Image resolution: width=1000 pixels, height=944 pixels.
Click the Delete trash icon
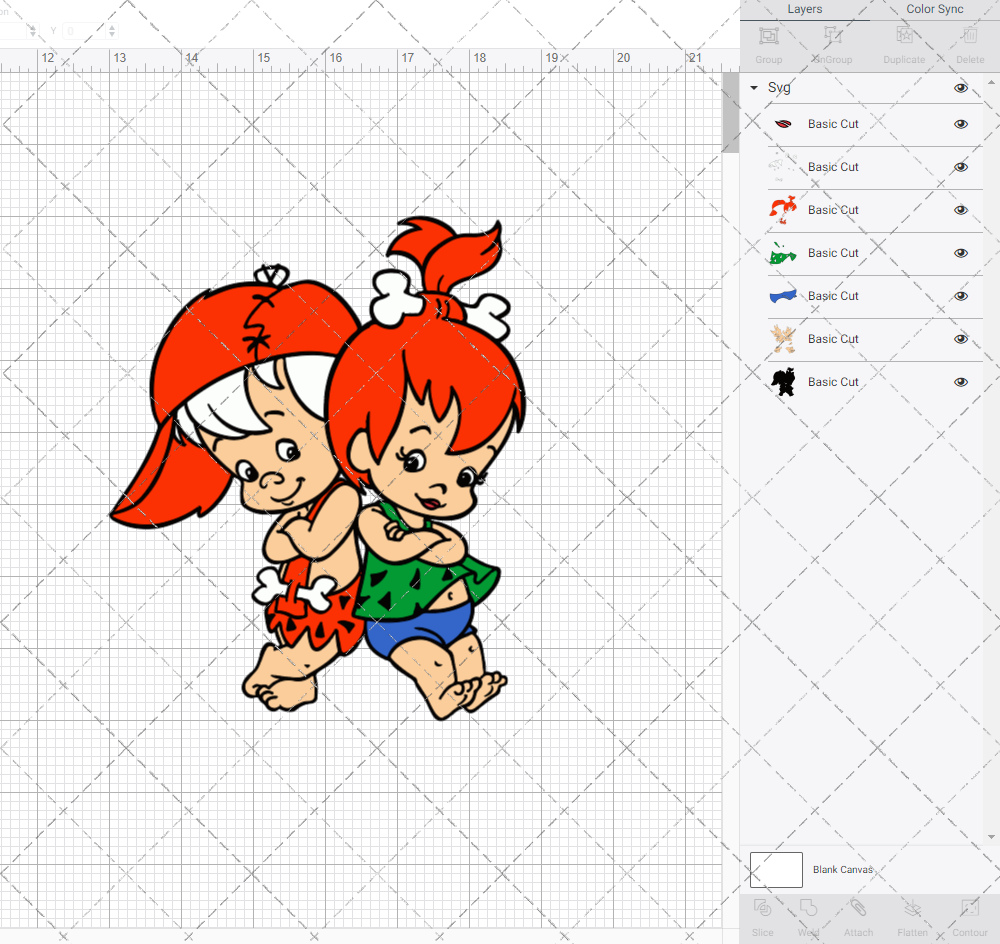pyautogui.click(x=970, y=36)
